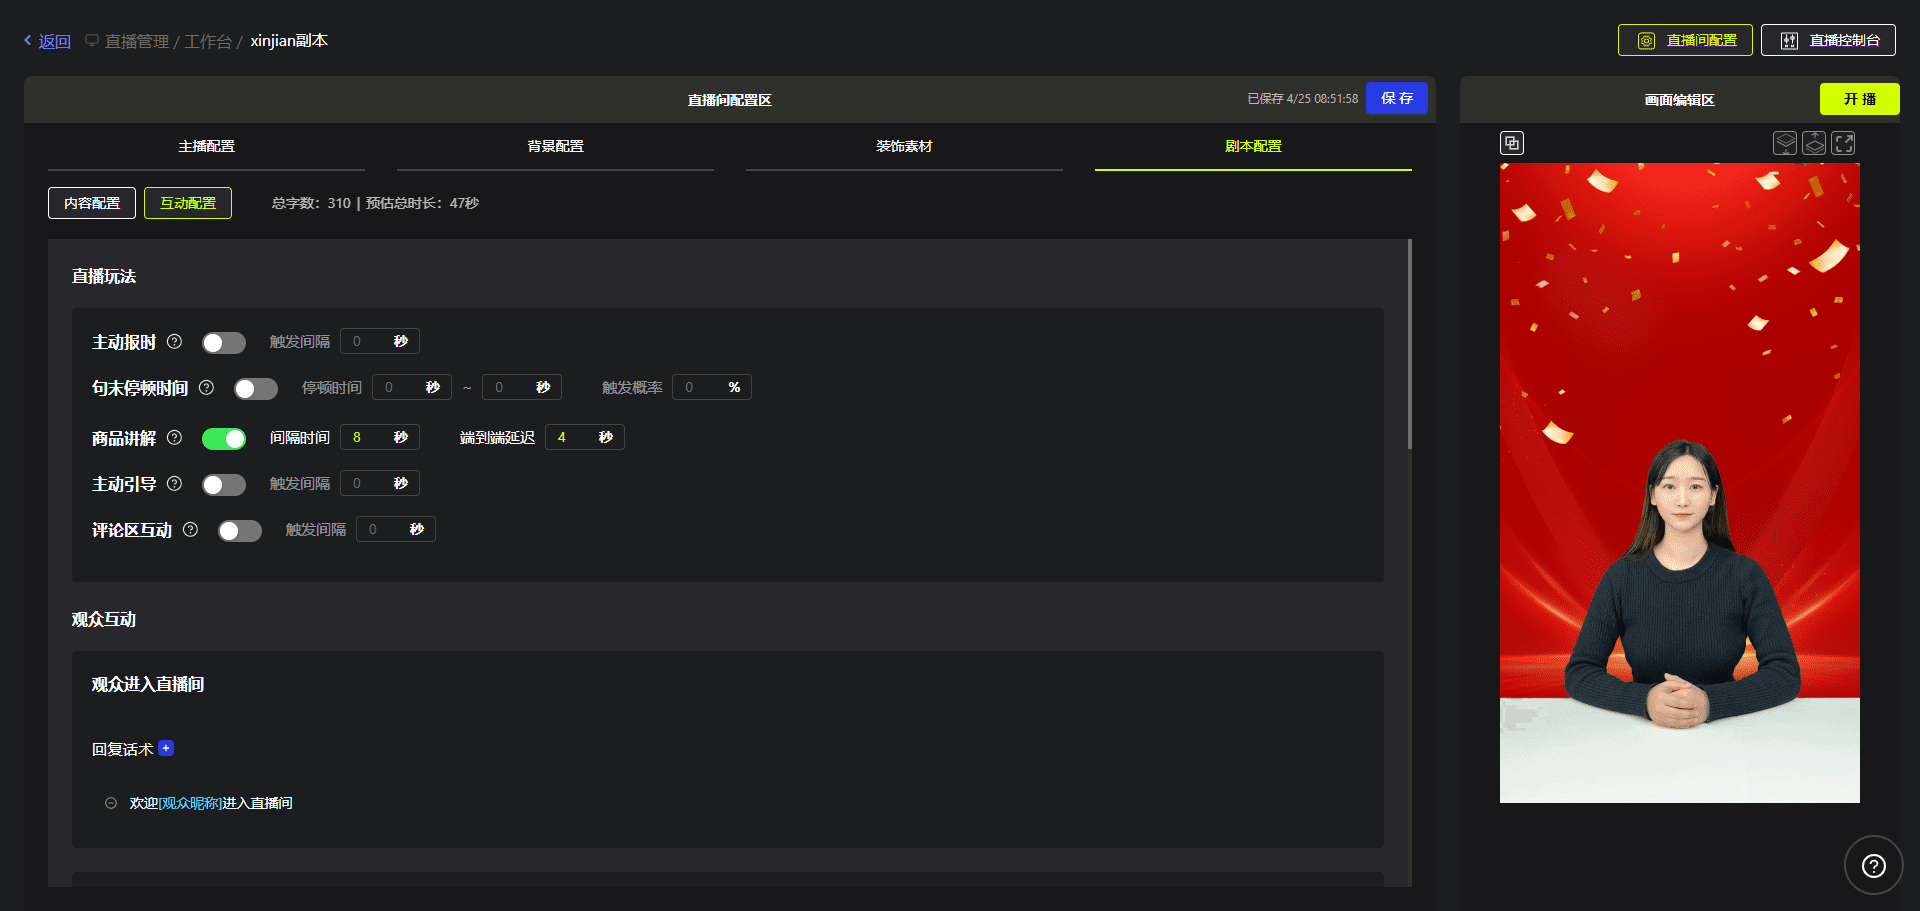Click the move layer up icon
This screenshot has height=911, width=1920.
click(1814, 143)
